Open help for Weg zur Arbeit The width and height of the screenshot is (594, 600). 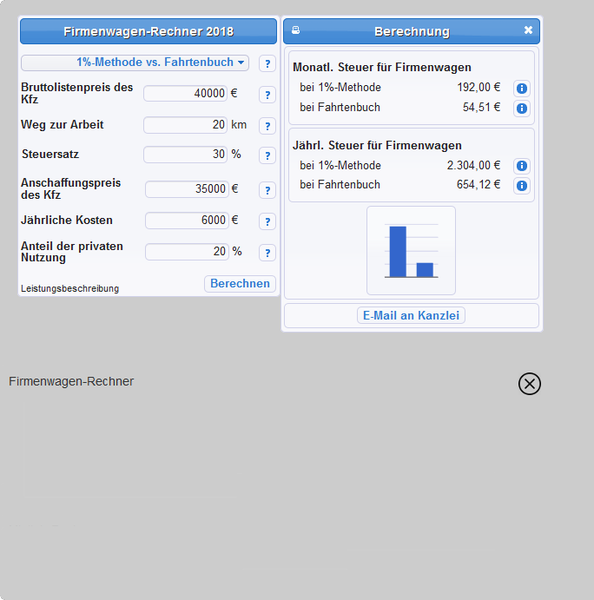268,126
